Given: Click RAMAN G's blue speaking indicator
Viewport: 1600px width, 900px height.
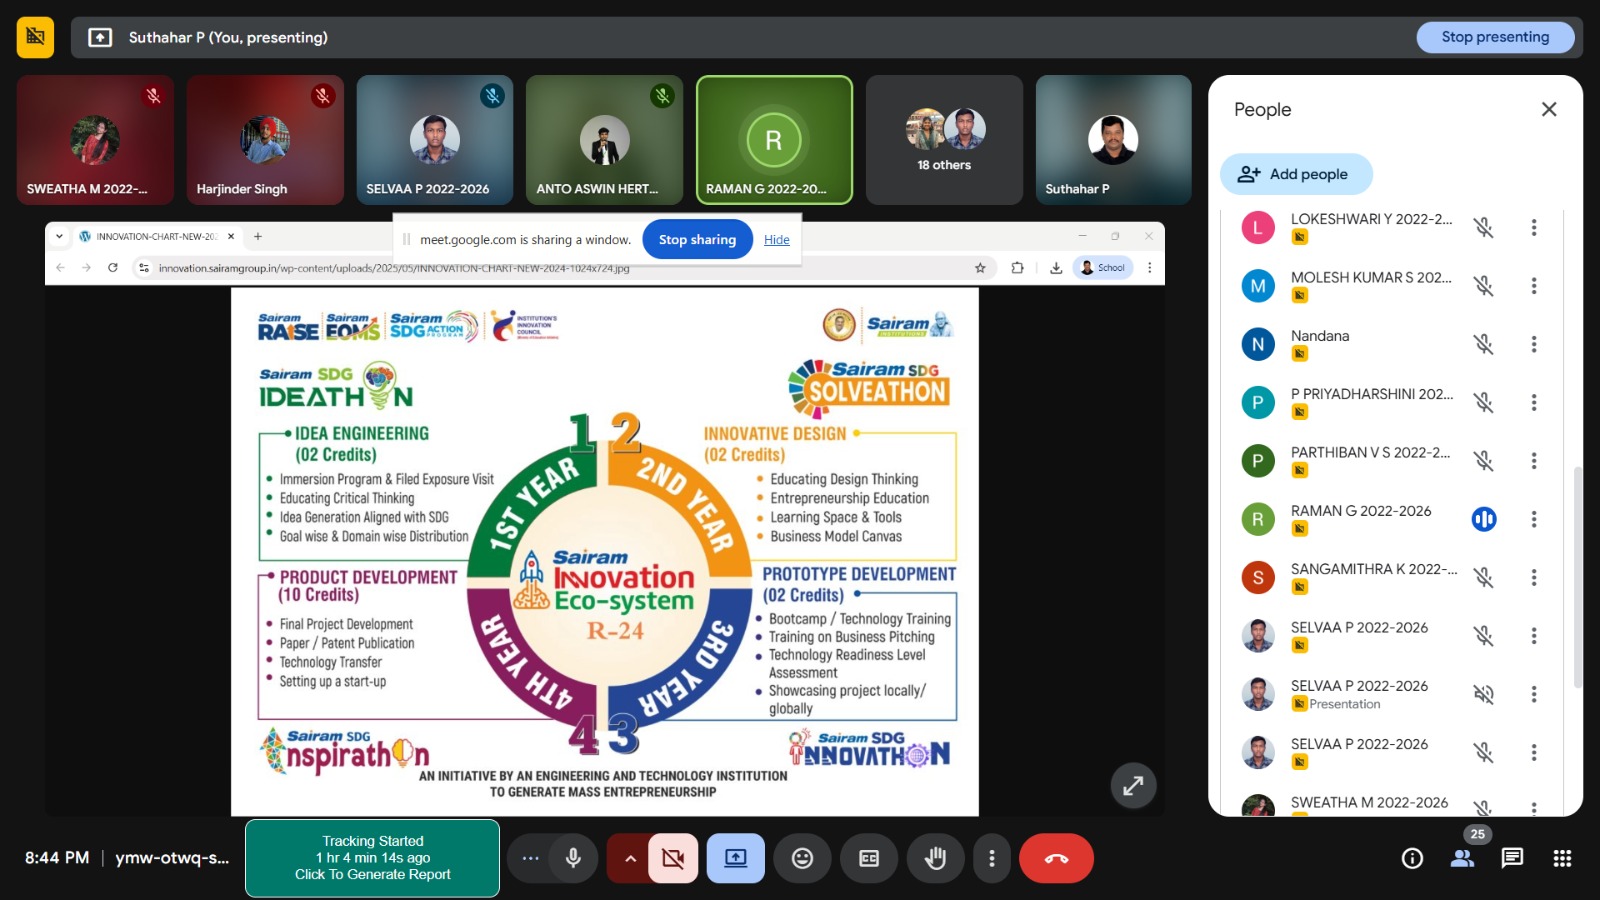Looking at the screenshot, I should [x=1484, y=519].
